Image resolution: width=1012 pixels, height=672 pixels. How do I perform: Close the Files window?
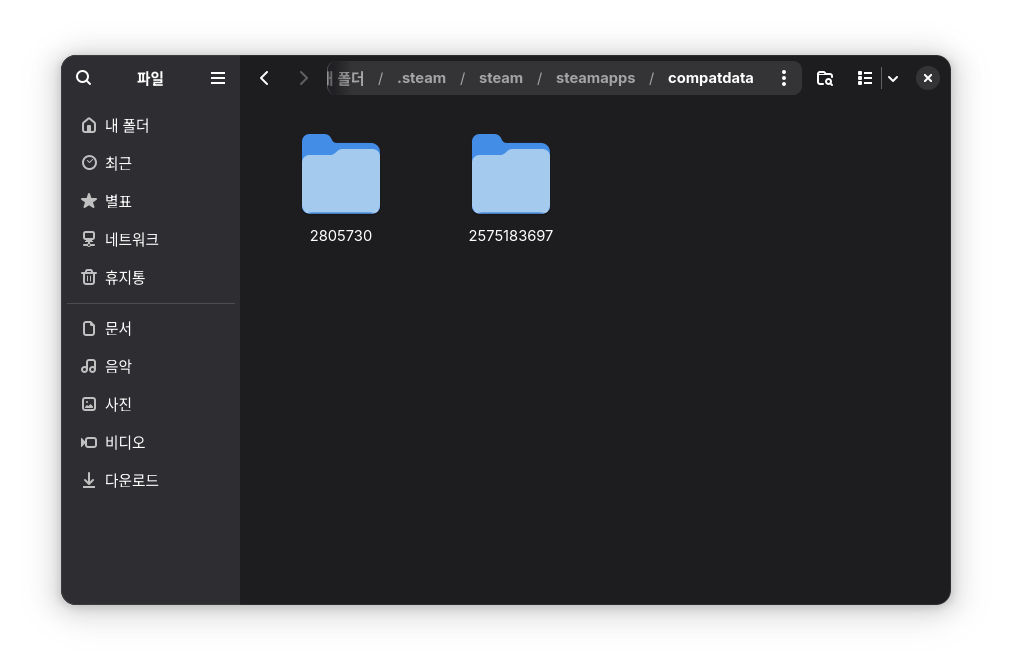click(928, 78)
